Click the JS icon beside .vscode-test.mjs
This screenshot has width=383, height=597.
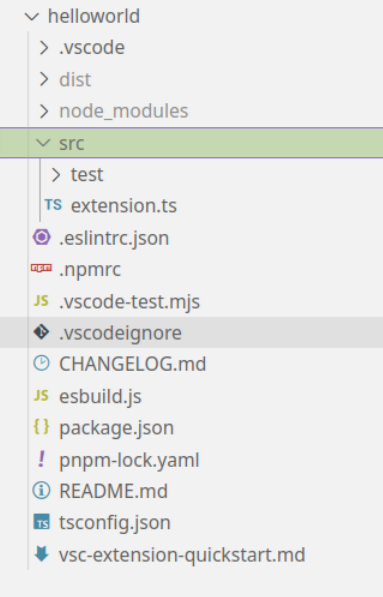(x=41, y=301)
